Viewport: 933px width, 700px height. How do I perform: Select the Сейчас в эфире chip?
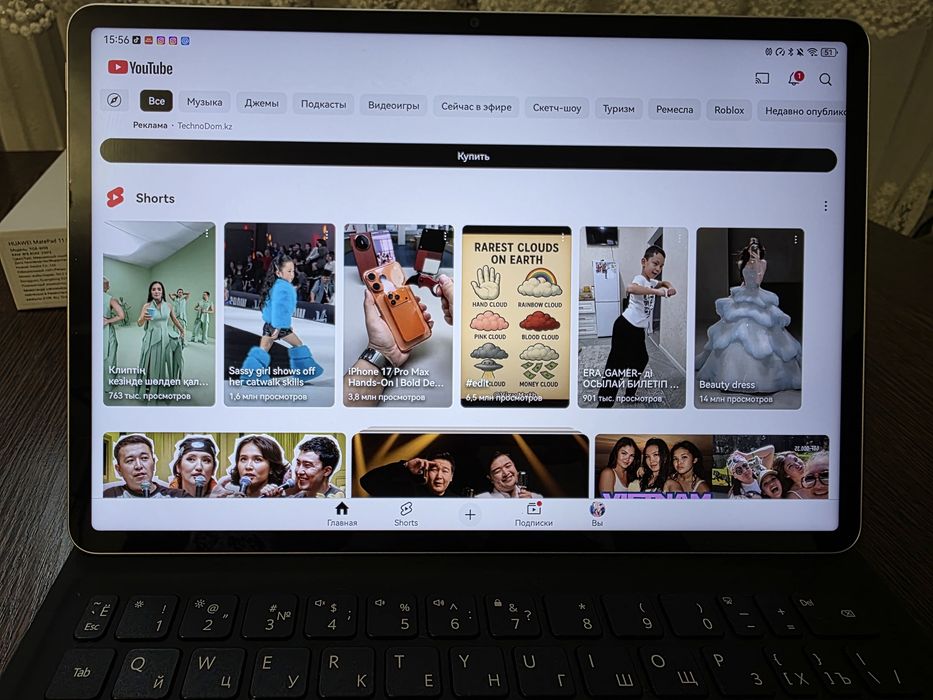pyautogui.click(x=476, y=107)
